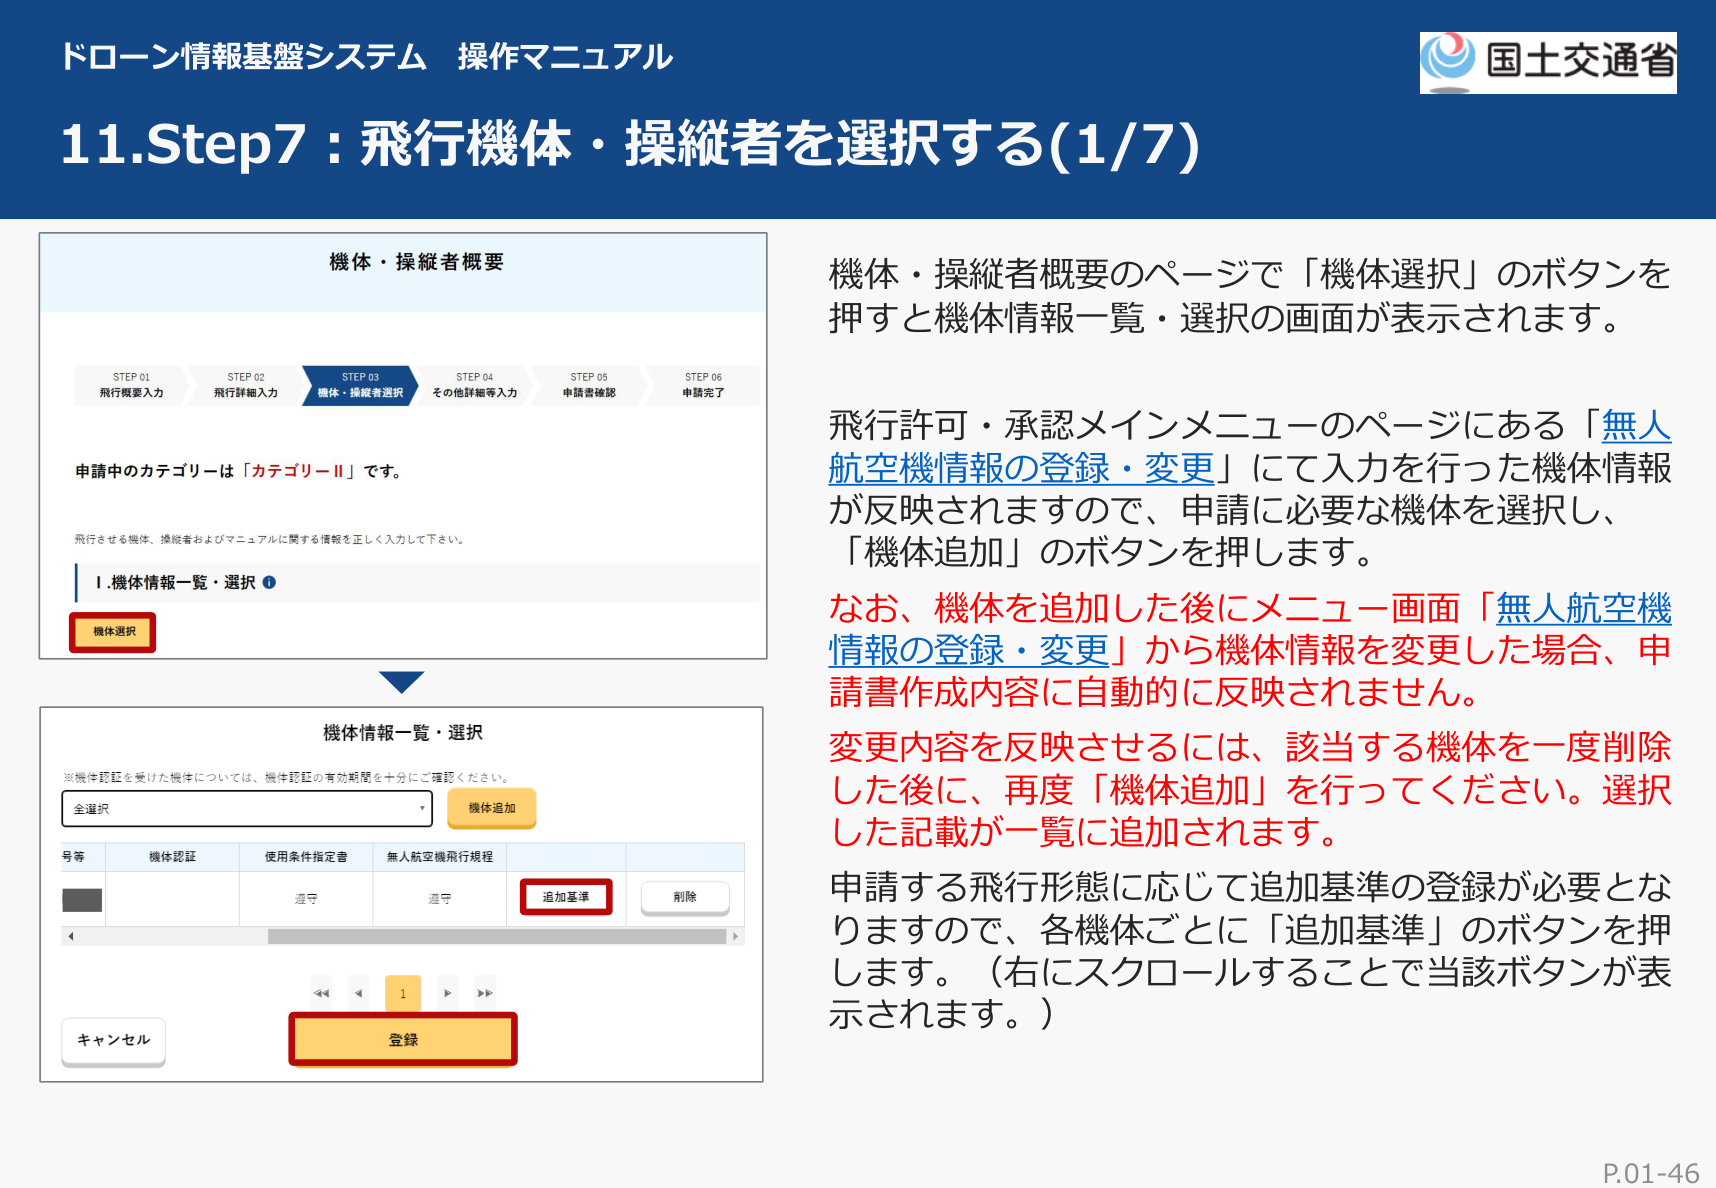The image size is (1716, 1188).
Task: Click the table scrollbar right arrow
Action: (735, 937)
